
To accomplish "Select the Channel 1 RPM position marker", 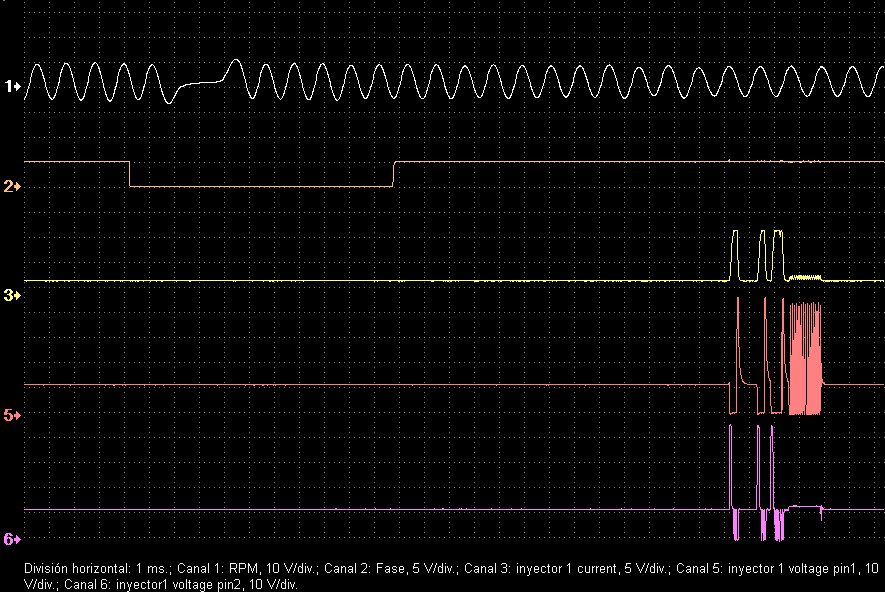I will 8,87.
